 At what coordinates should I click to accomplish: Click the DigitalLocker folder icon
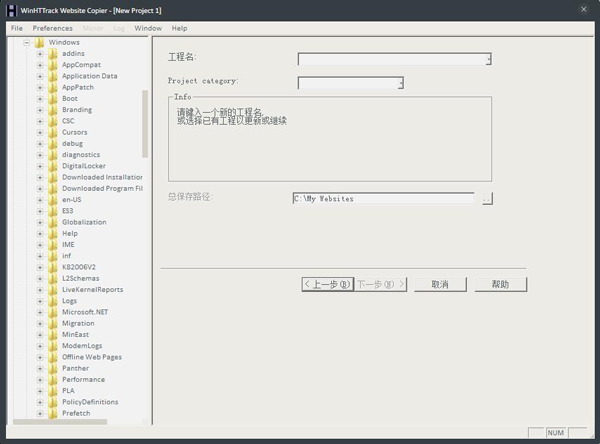[53, 166]
